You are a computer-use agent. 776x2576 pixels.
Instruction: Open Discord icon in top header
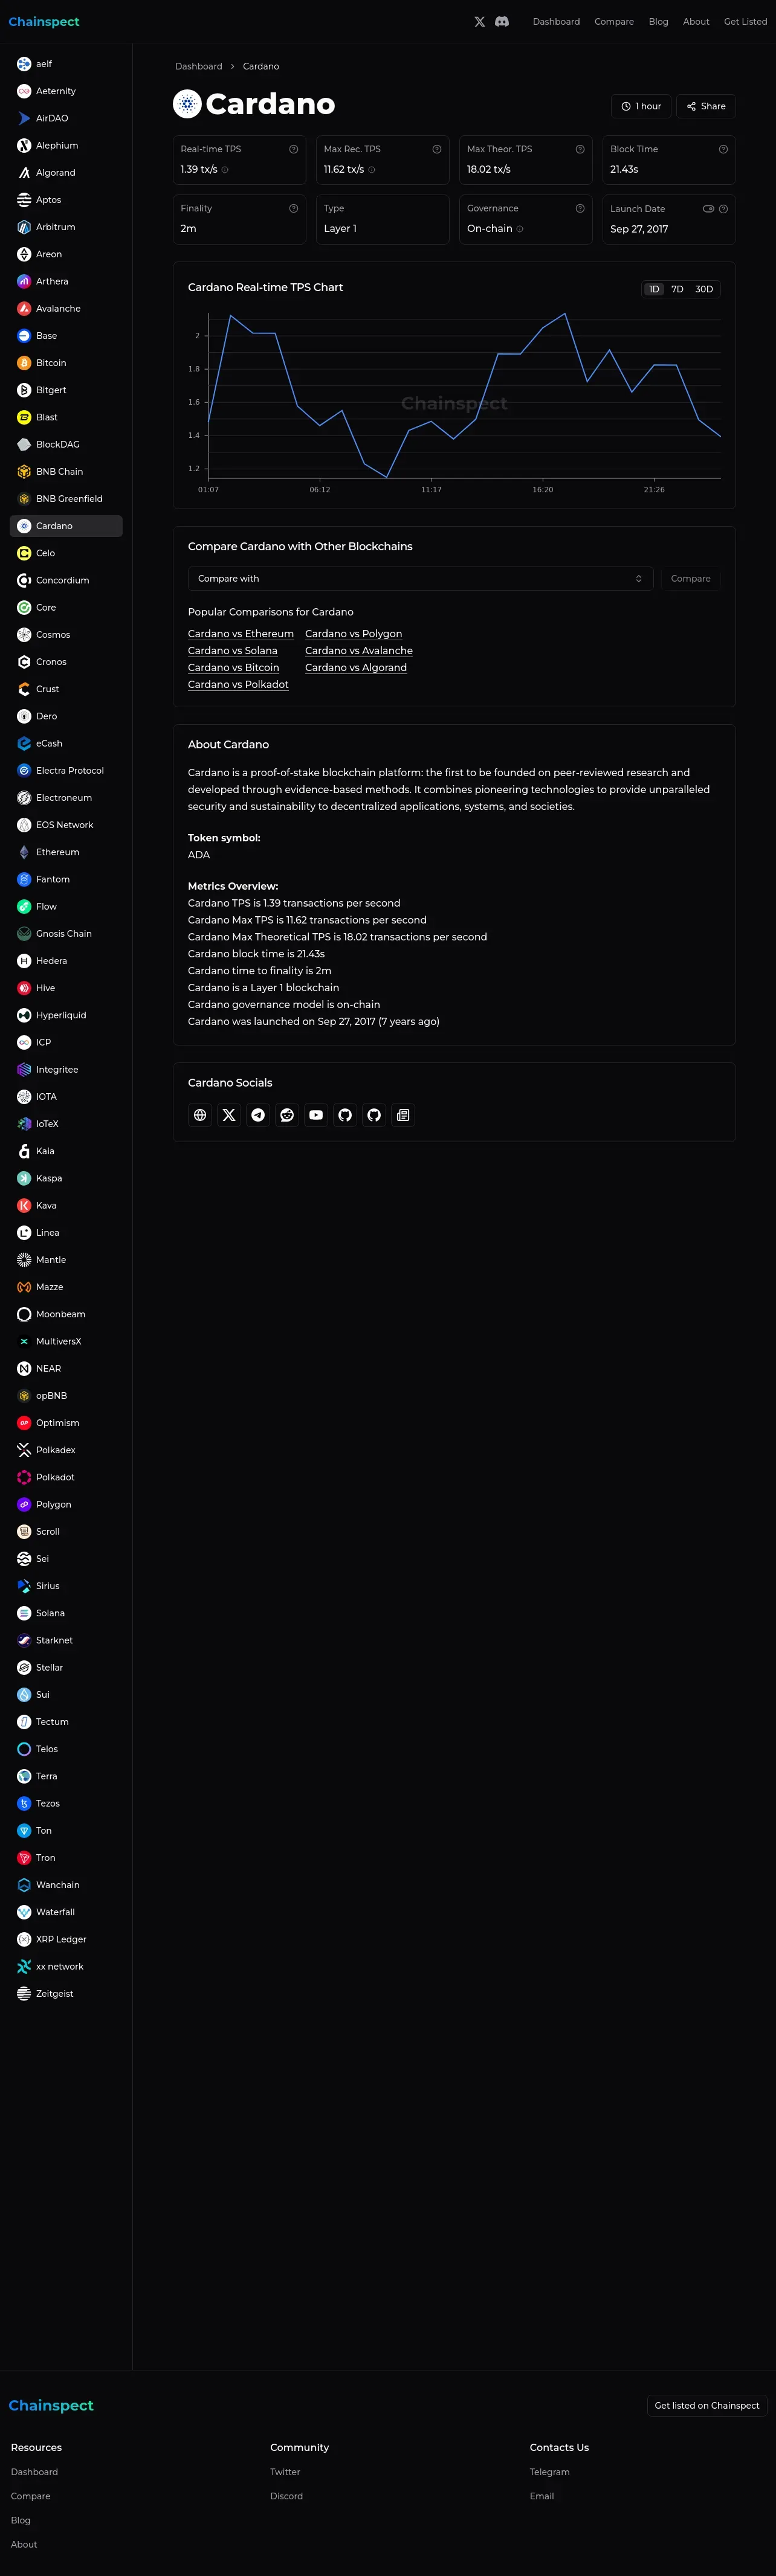[x=502, y=21]
